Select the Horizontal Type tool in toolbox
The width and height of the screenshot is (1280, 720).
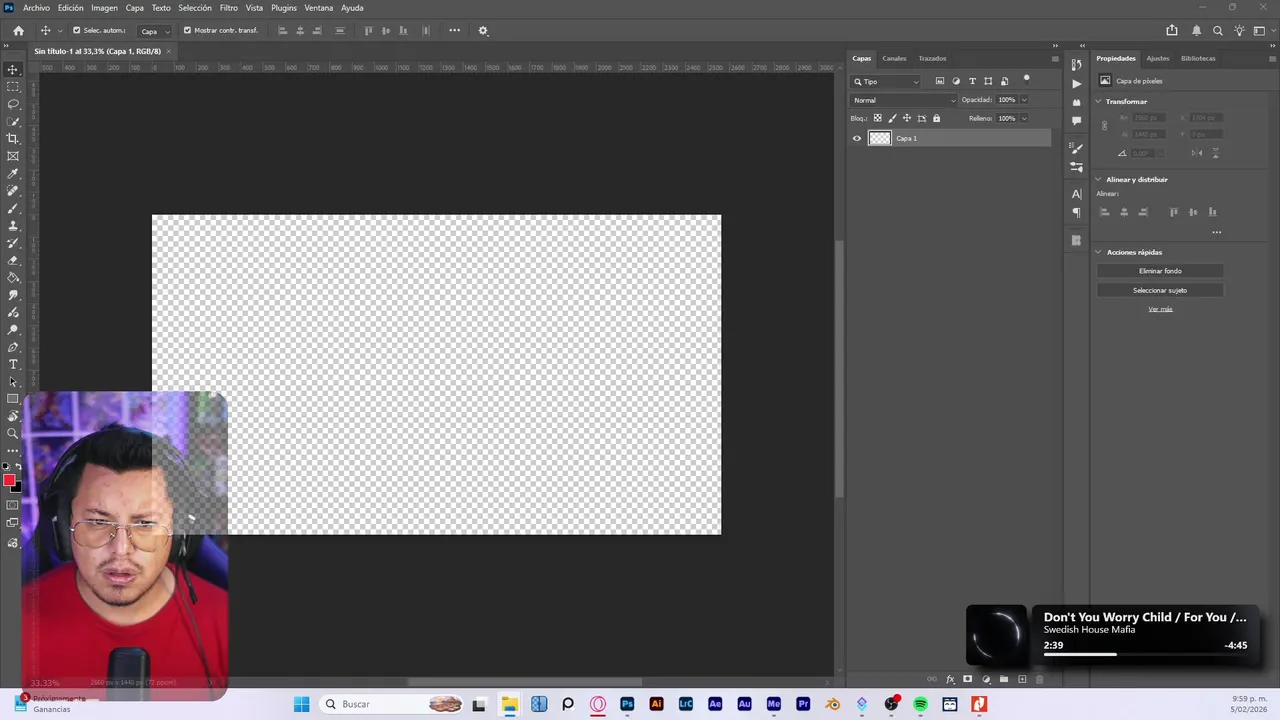point(13,364)
